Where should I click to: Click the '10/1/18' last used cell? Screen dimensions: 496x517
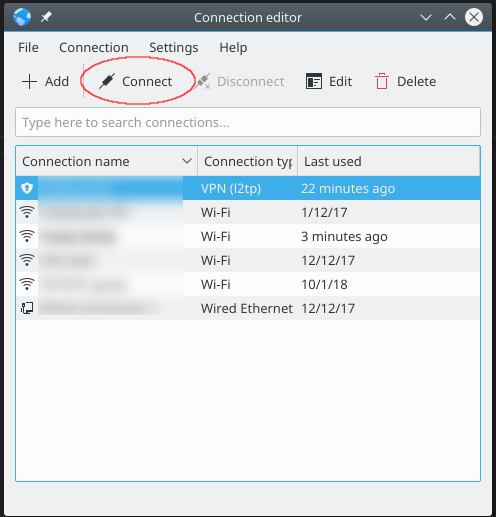coord(324,284)
